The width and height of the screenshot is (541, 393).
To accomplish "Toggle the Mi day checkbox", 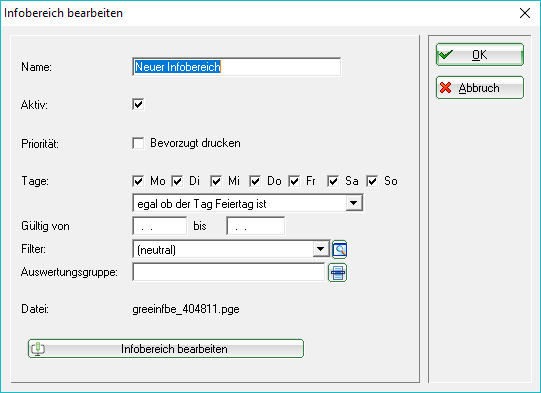I will [216, 181].
